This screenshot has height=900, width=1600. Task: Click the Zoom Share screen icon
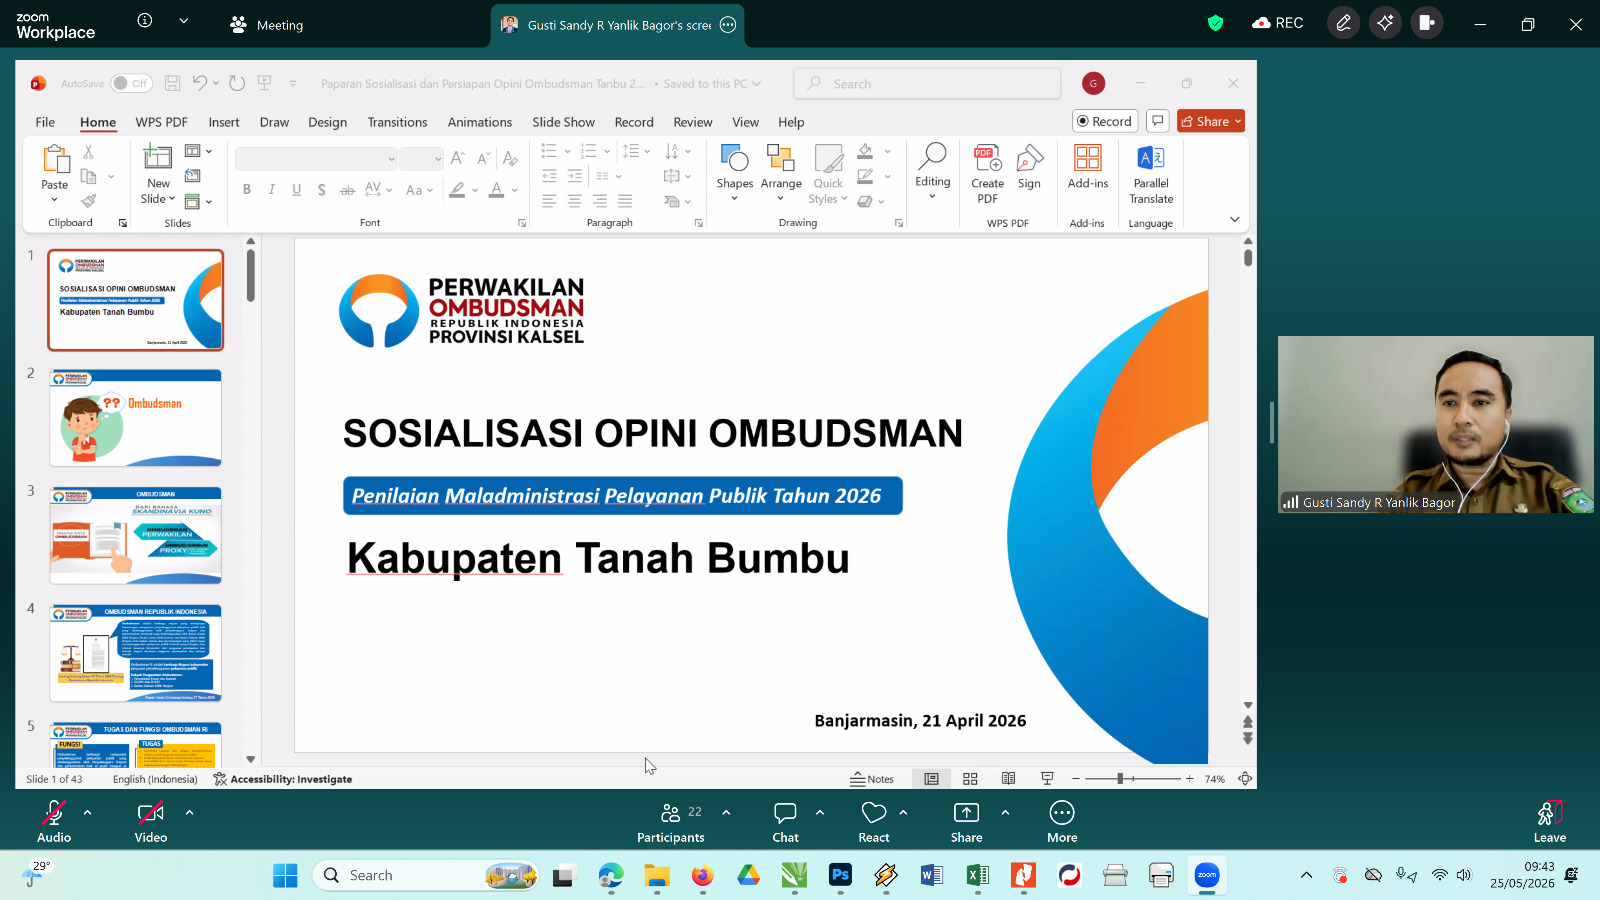pos(966,813)
